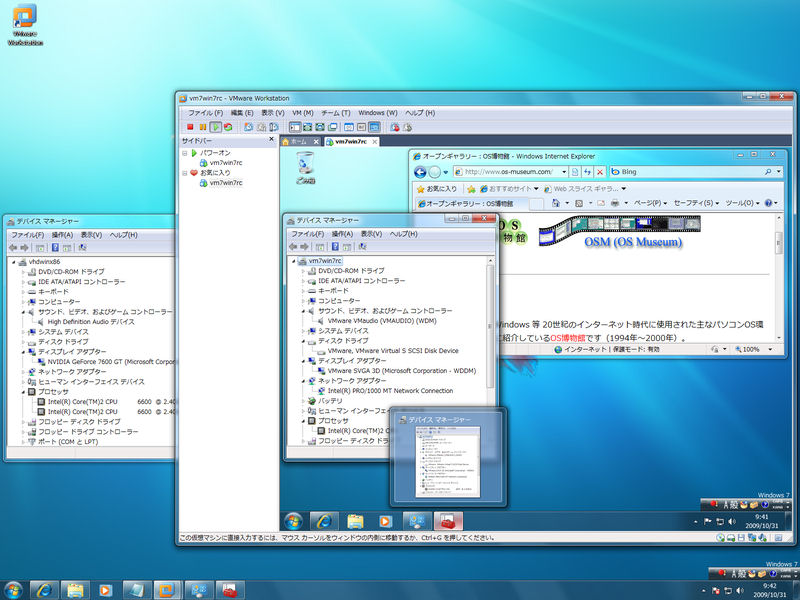This screenshot has height=600, width=800.
Task: Click the green power-on play icon
Action: [x=216, y=127]
